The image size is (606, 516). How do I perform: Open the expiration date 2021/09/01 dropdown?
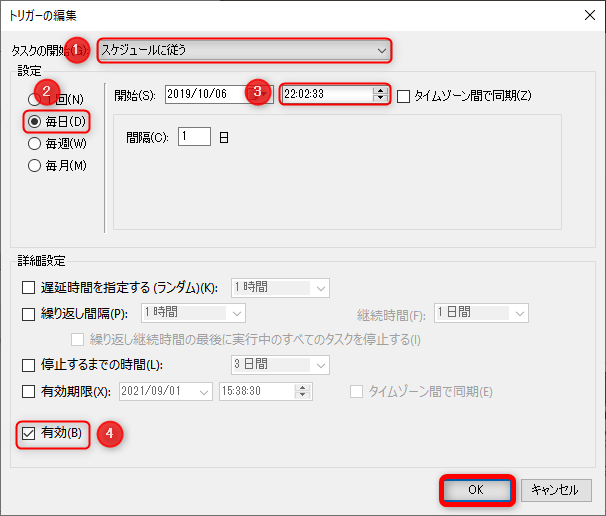(x=166, y=392)
